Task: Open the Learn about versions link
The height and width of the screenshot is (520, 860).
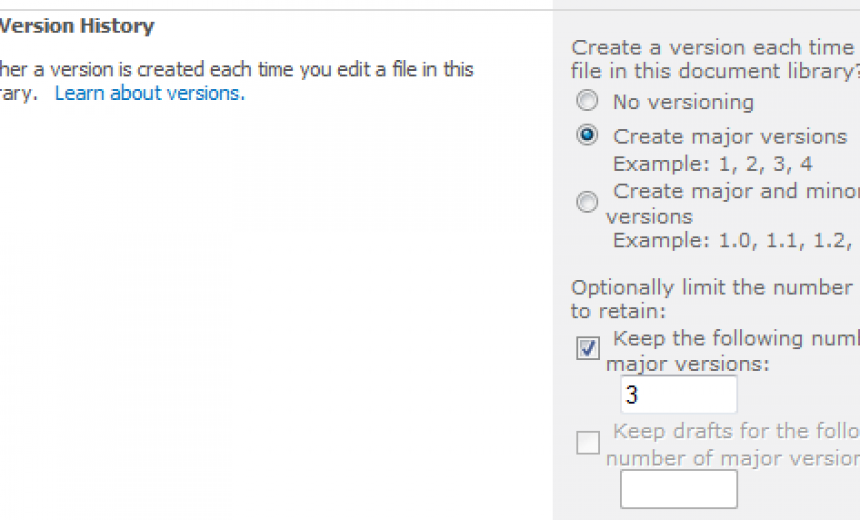Action: 149,94
